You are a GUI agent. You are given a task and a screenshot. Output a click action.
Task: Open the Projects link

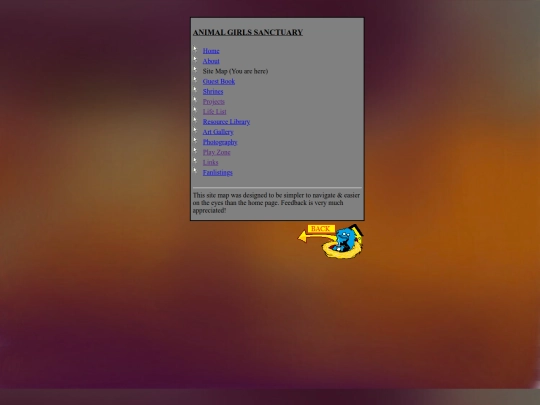pyautogui.click(x=214, y=102)
